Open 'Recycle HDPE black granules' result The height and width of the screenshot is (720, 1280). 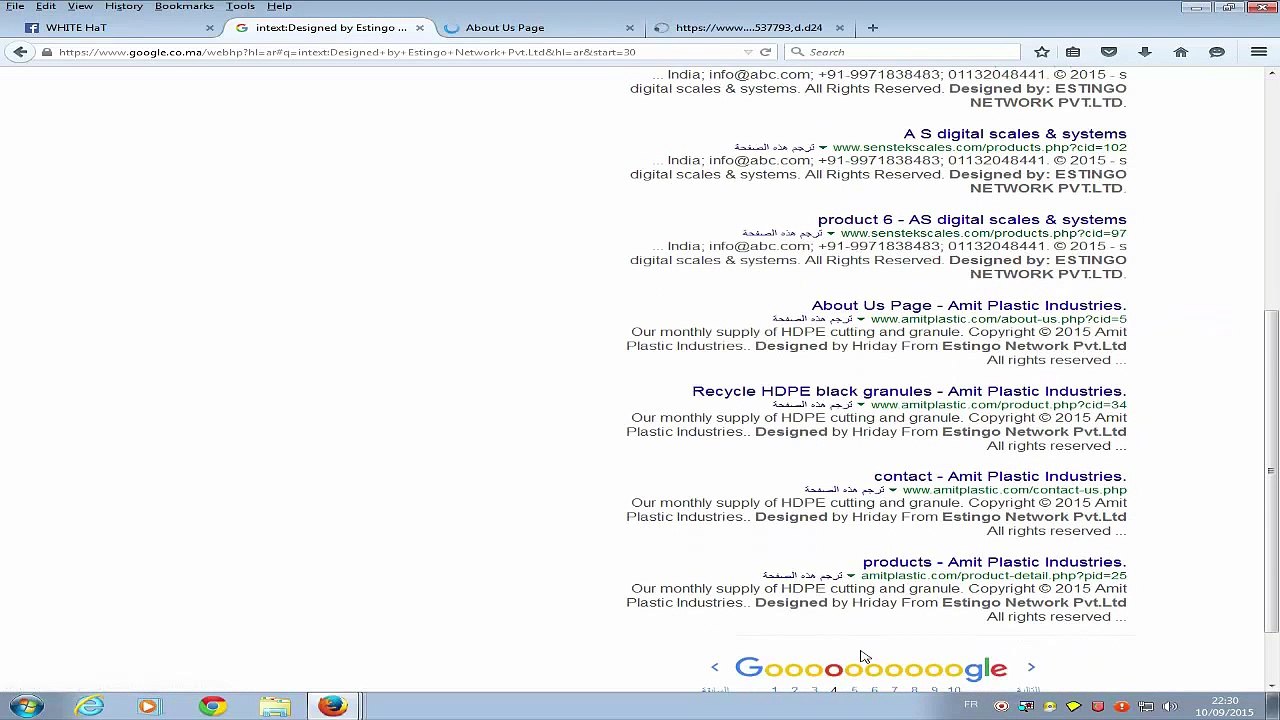[909, 391]
